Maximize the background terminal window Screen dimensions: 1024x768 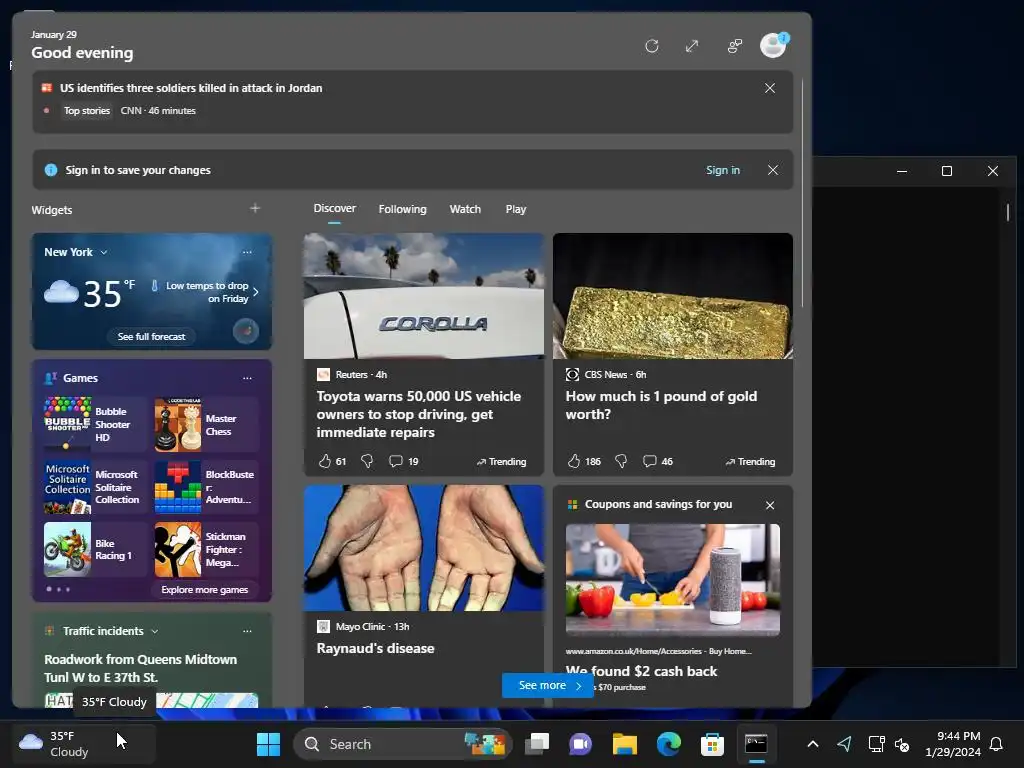(x=947, y=171)
